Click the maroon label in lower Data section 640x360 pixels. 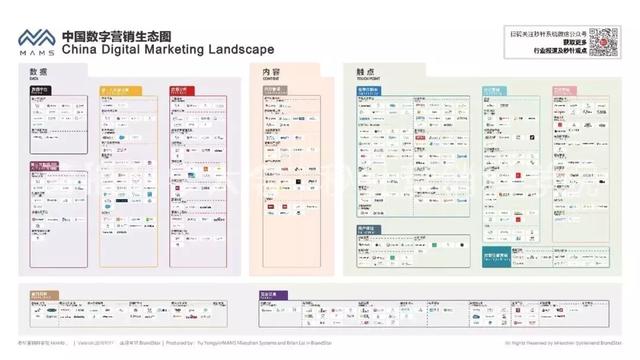coord(44,166)
